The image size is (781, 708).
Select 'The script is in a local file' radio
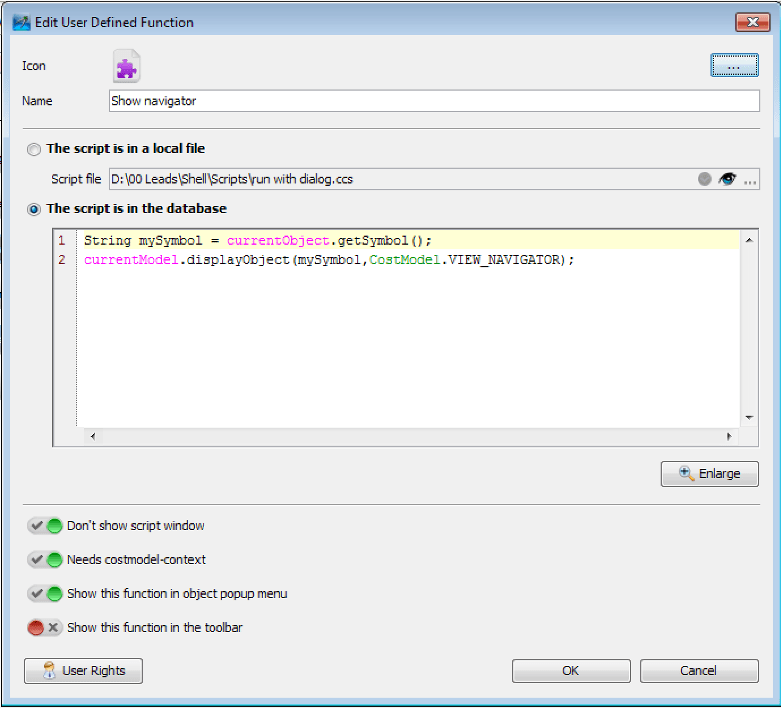click(34, 149)
